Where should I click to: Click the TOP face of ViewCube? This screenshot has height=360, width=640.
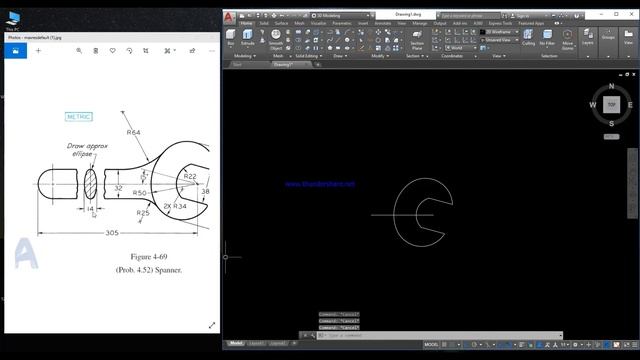611,104
